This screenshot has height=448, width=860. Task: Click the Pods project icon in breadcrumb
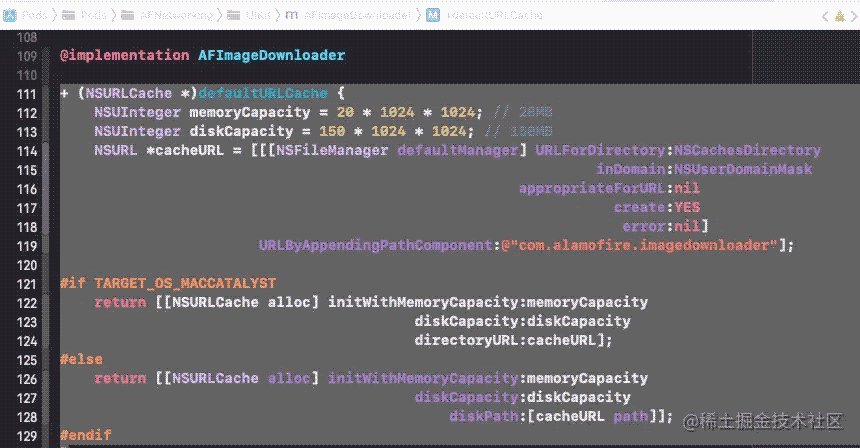point(9,15)
